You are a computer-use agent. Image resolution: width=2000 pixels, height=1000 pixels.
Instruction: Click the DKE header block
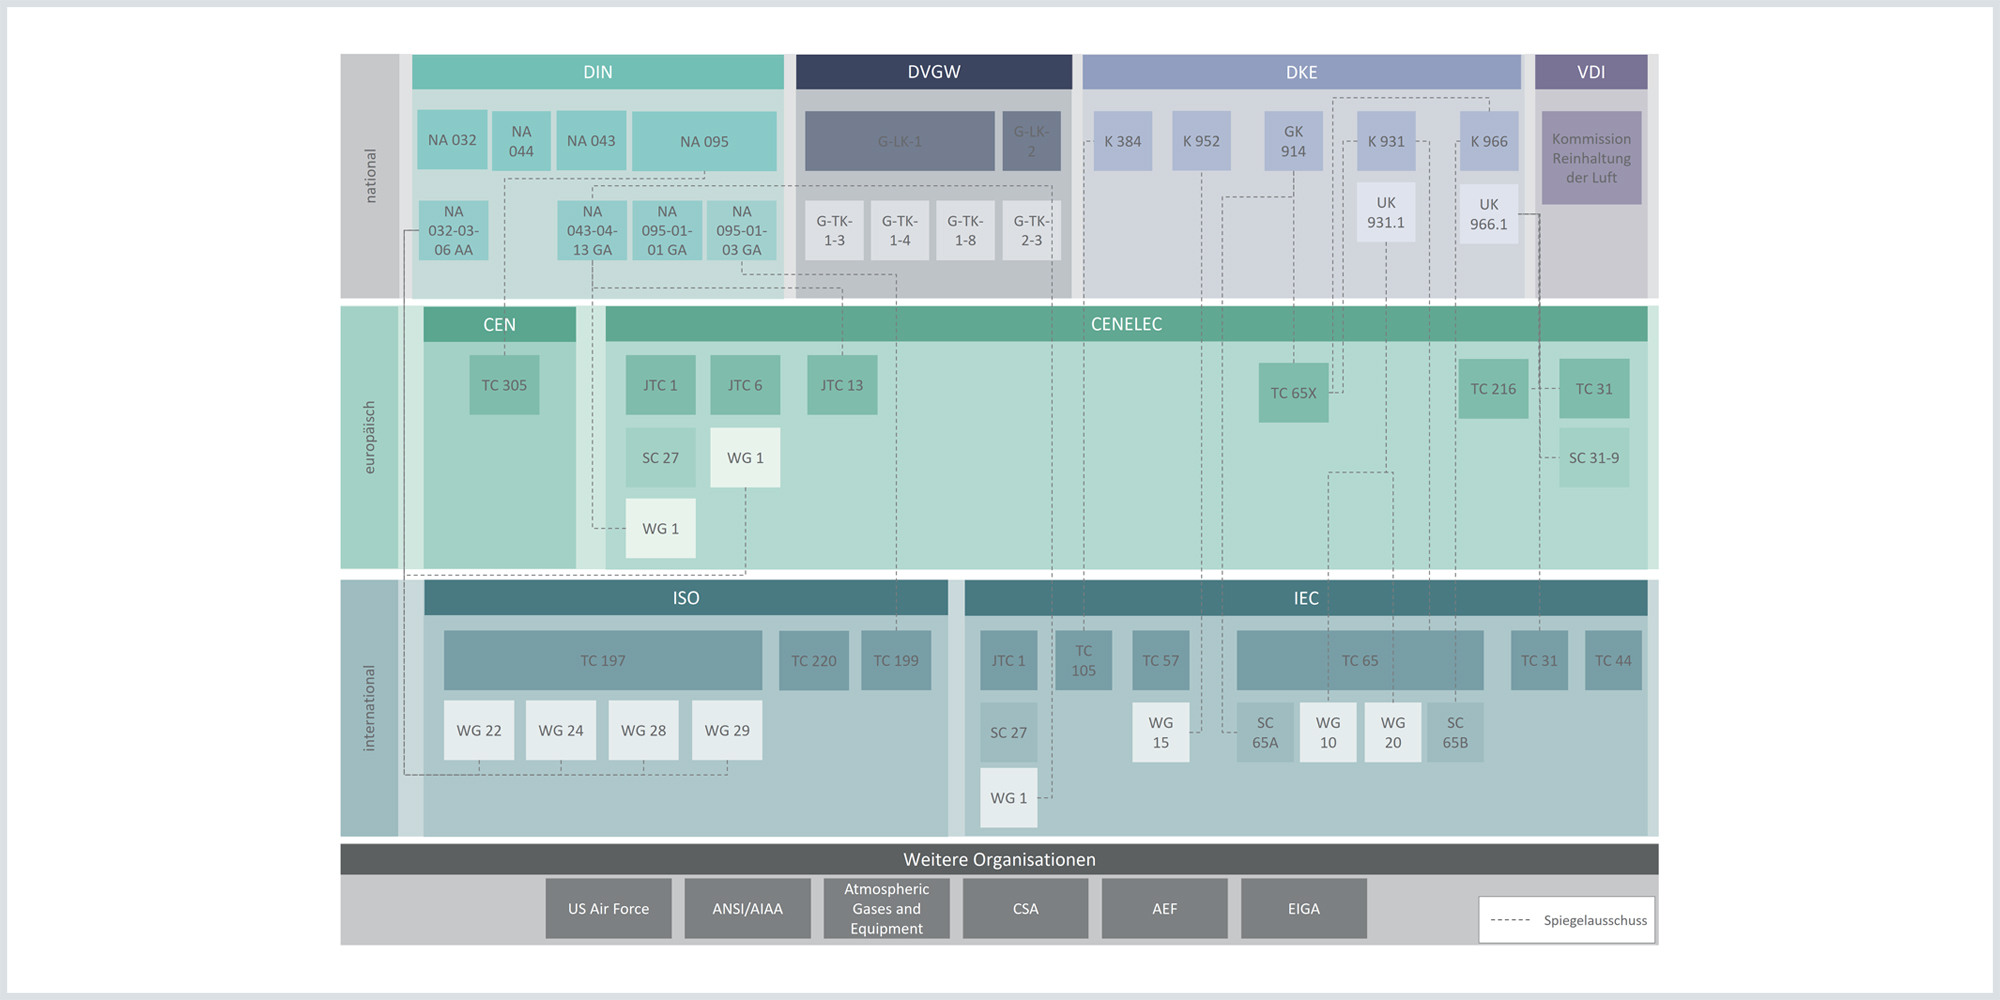point(1301,72)
